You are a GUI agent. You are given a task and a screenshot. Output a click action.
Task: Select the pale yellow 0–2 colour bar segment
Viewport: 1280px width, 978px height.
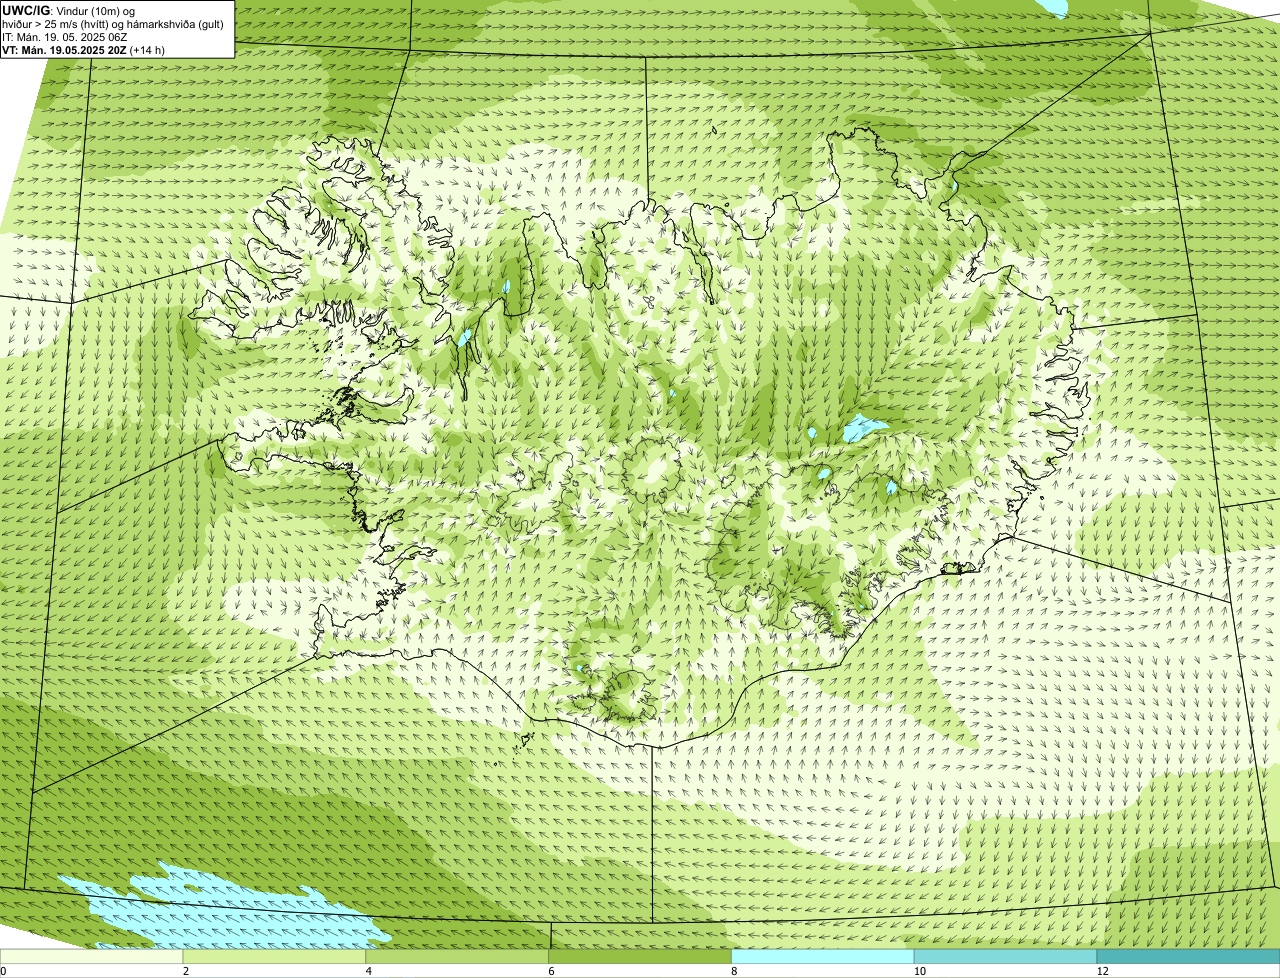(x=92, y=956)
